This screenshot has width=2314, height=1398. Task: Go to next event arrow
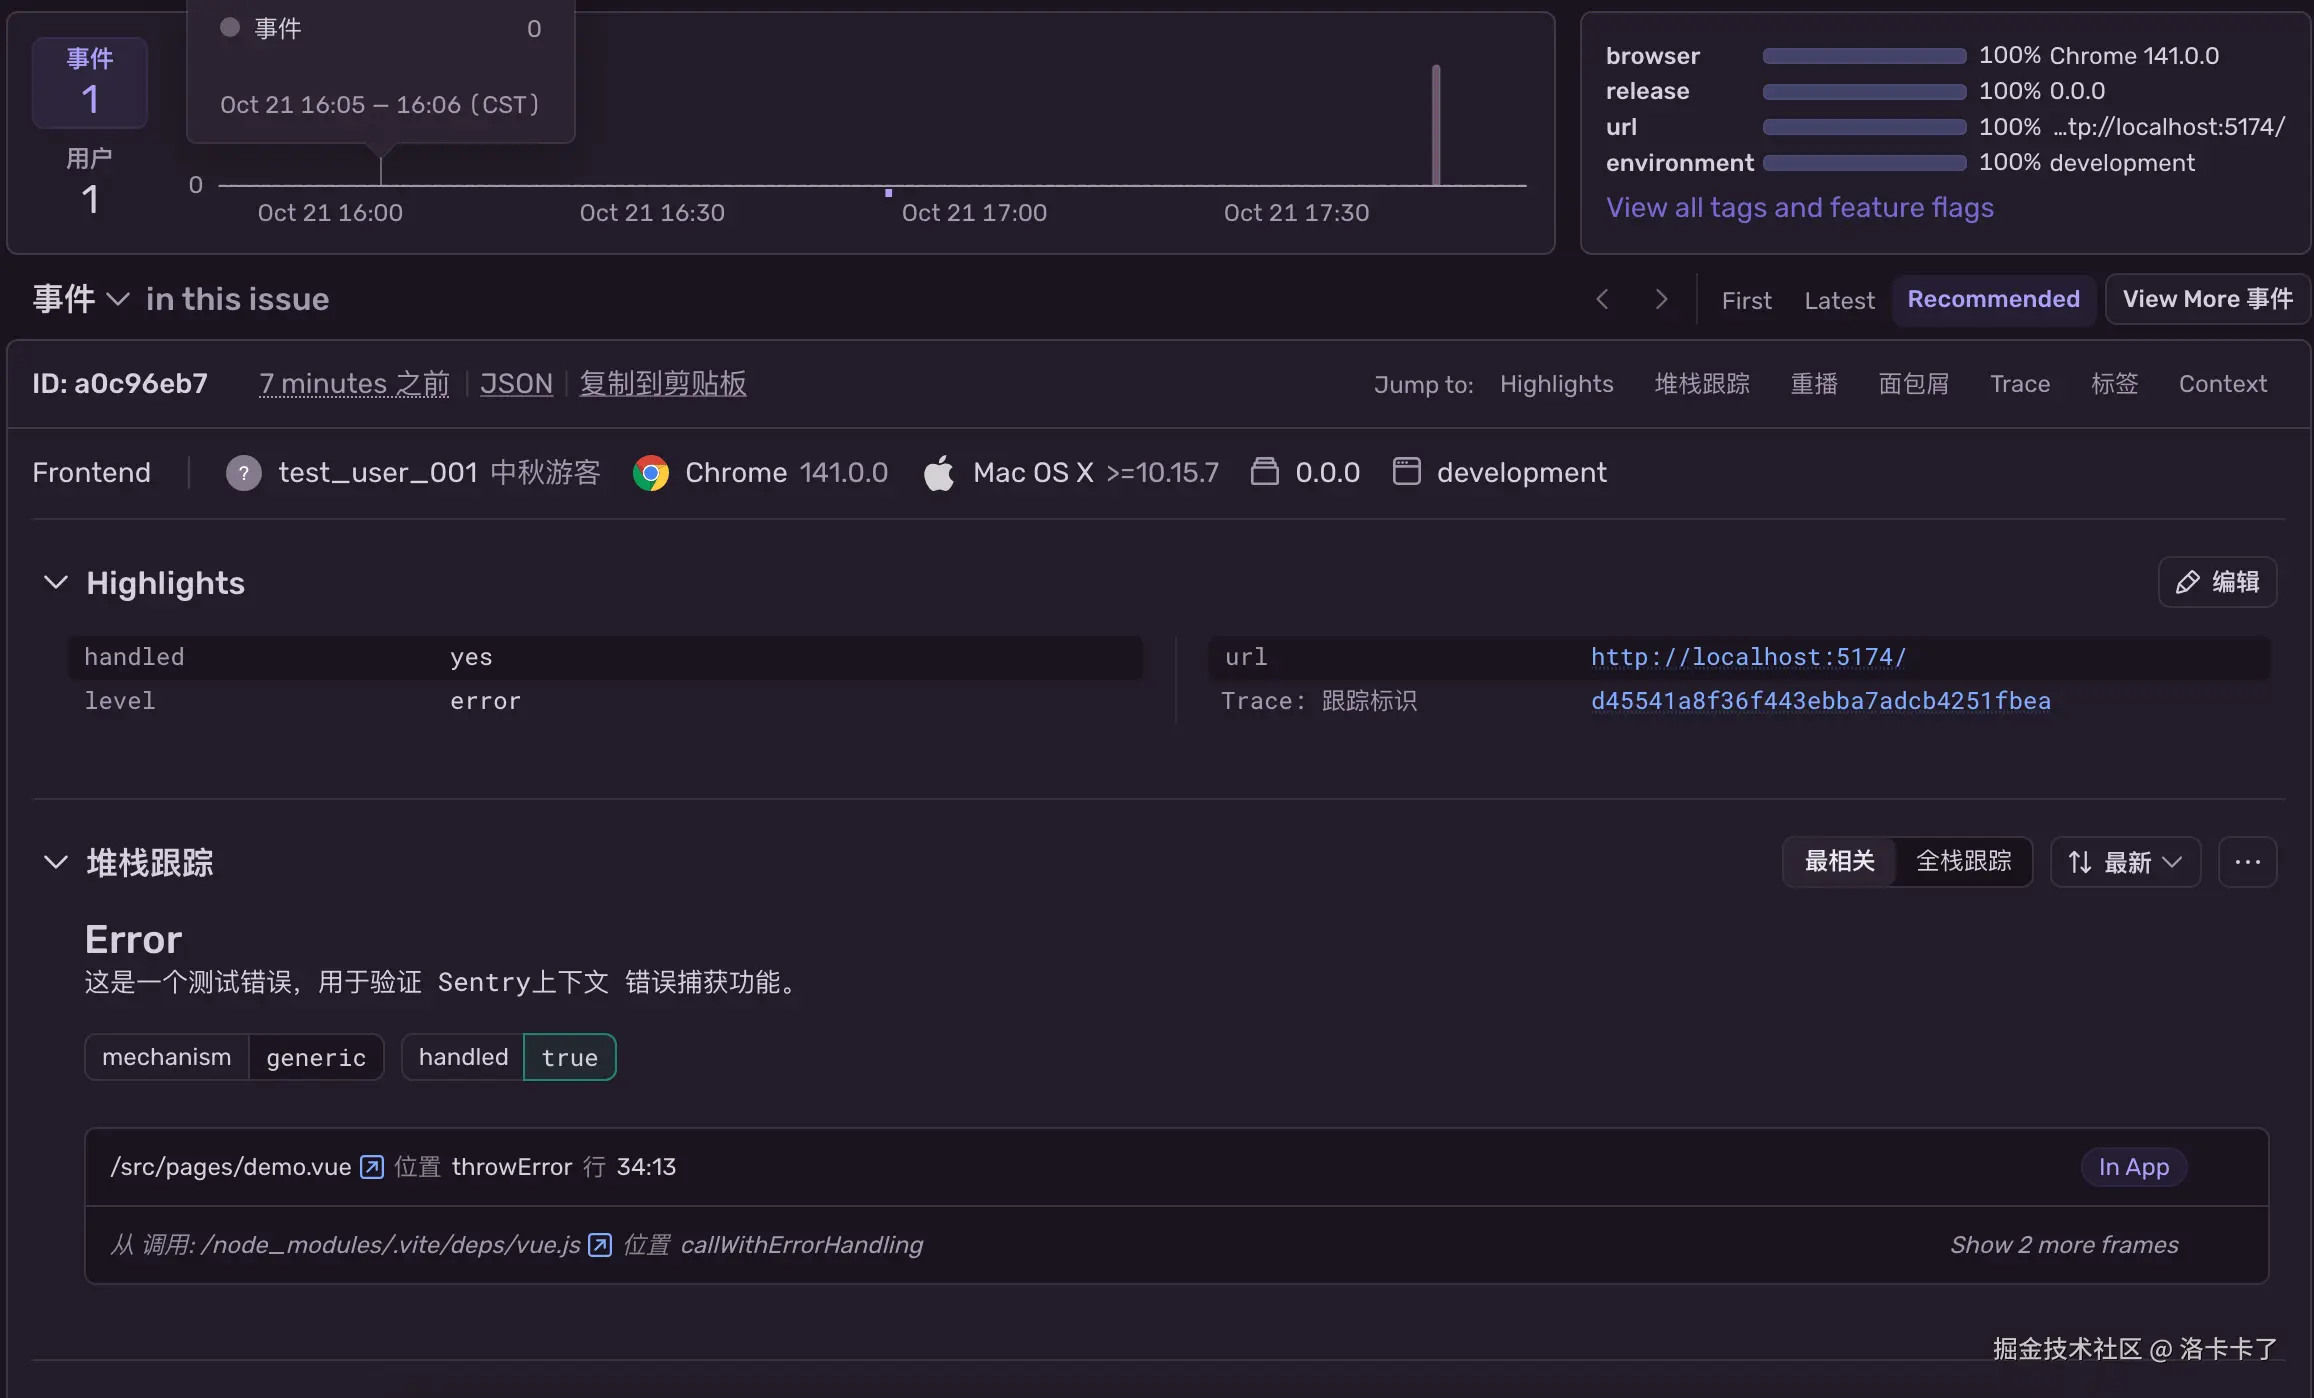click(x=1661, y=299)
